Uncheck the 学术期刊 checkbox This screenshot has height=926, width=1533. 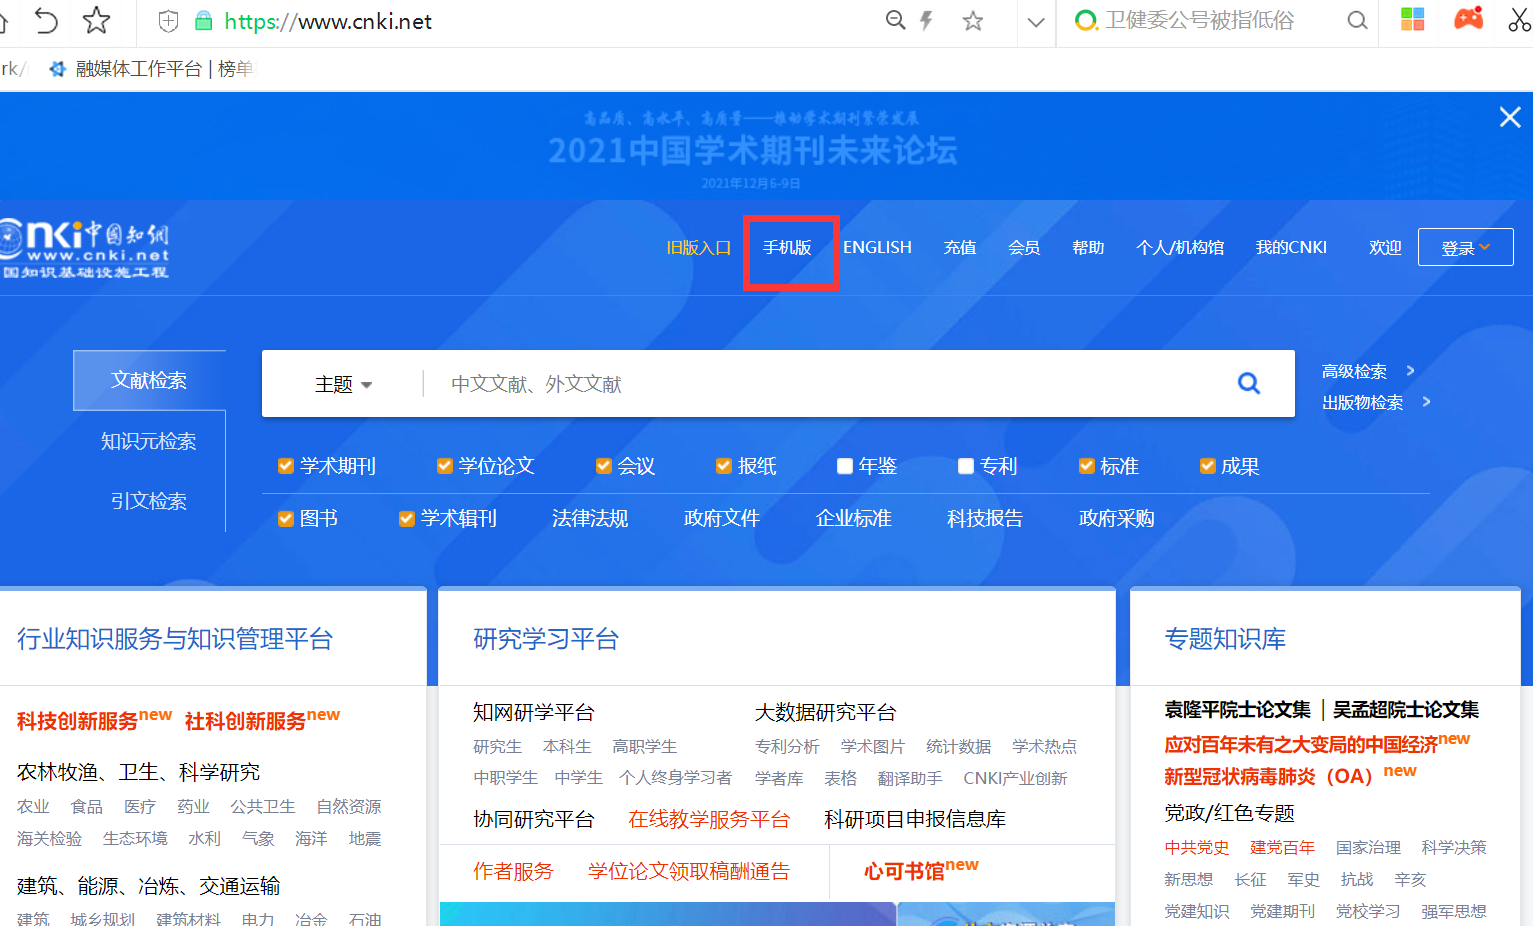tap(286, 466)
